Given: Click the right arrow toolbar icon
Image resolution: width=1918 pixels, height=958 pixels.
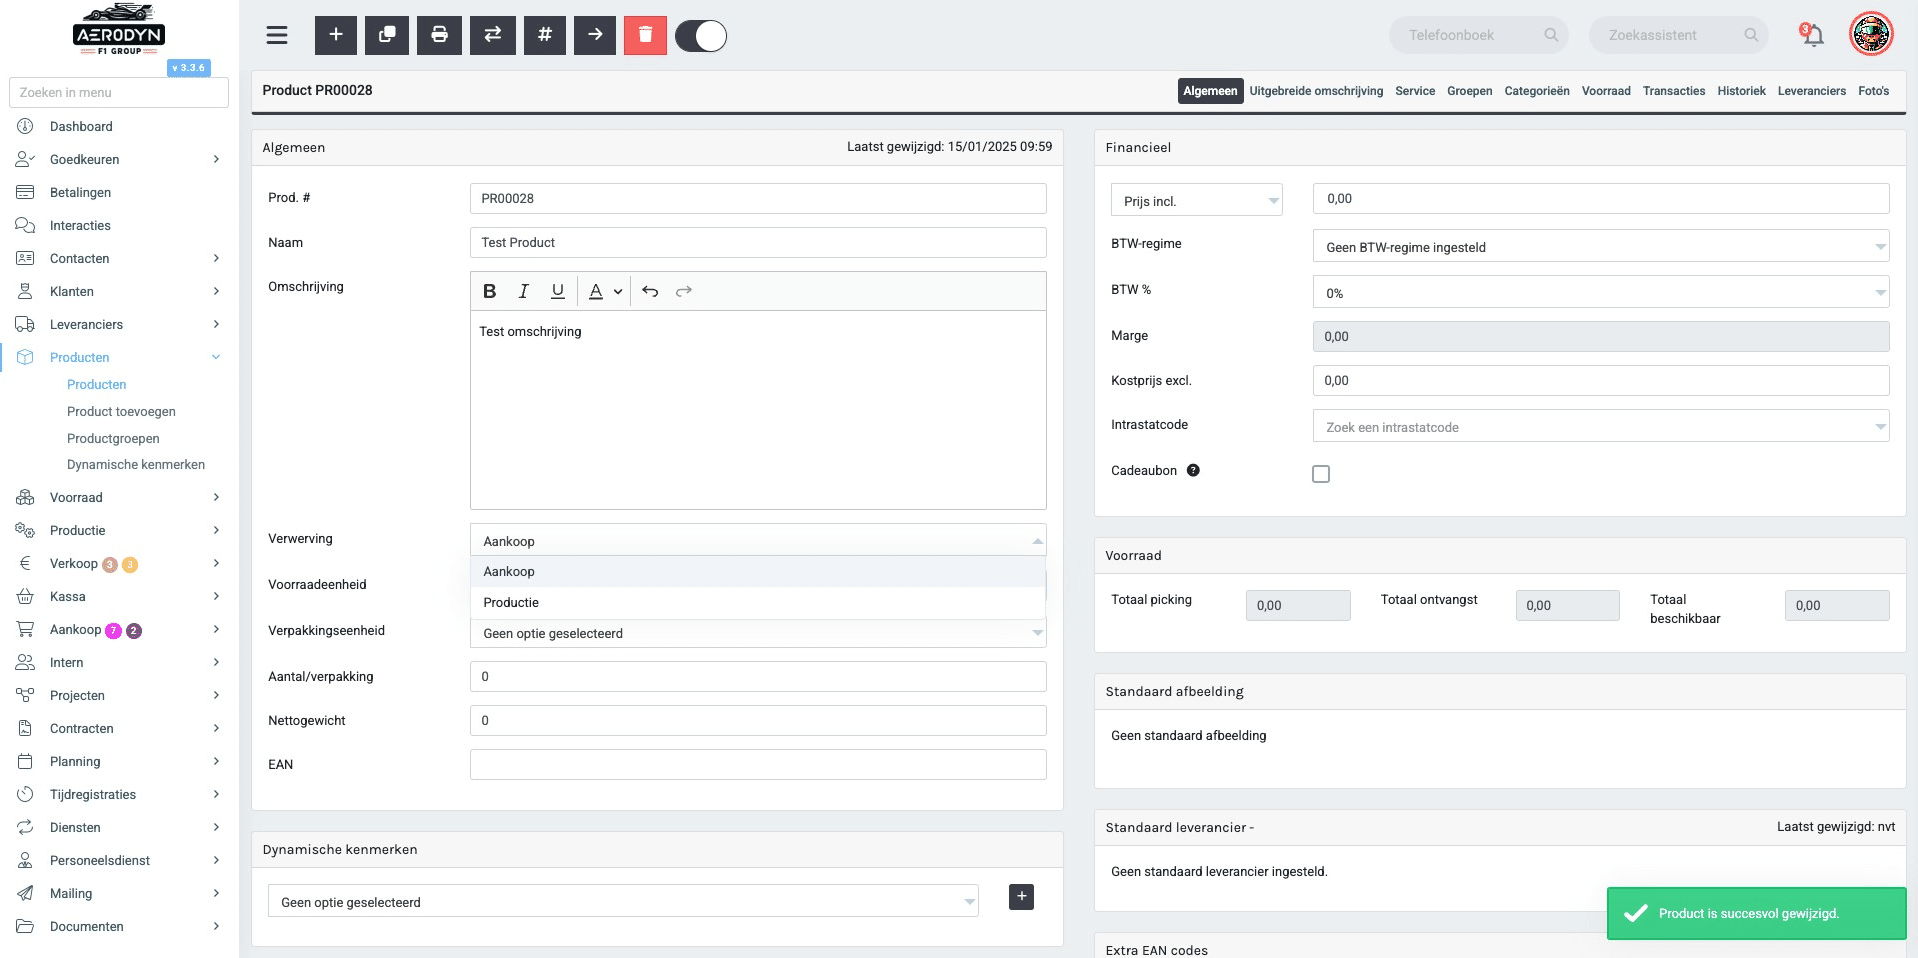Looking at the screenshot, I should click(x=595, y=35).
